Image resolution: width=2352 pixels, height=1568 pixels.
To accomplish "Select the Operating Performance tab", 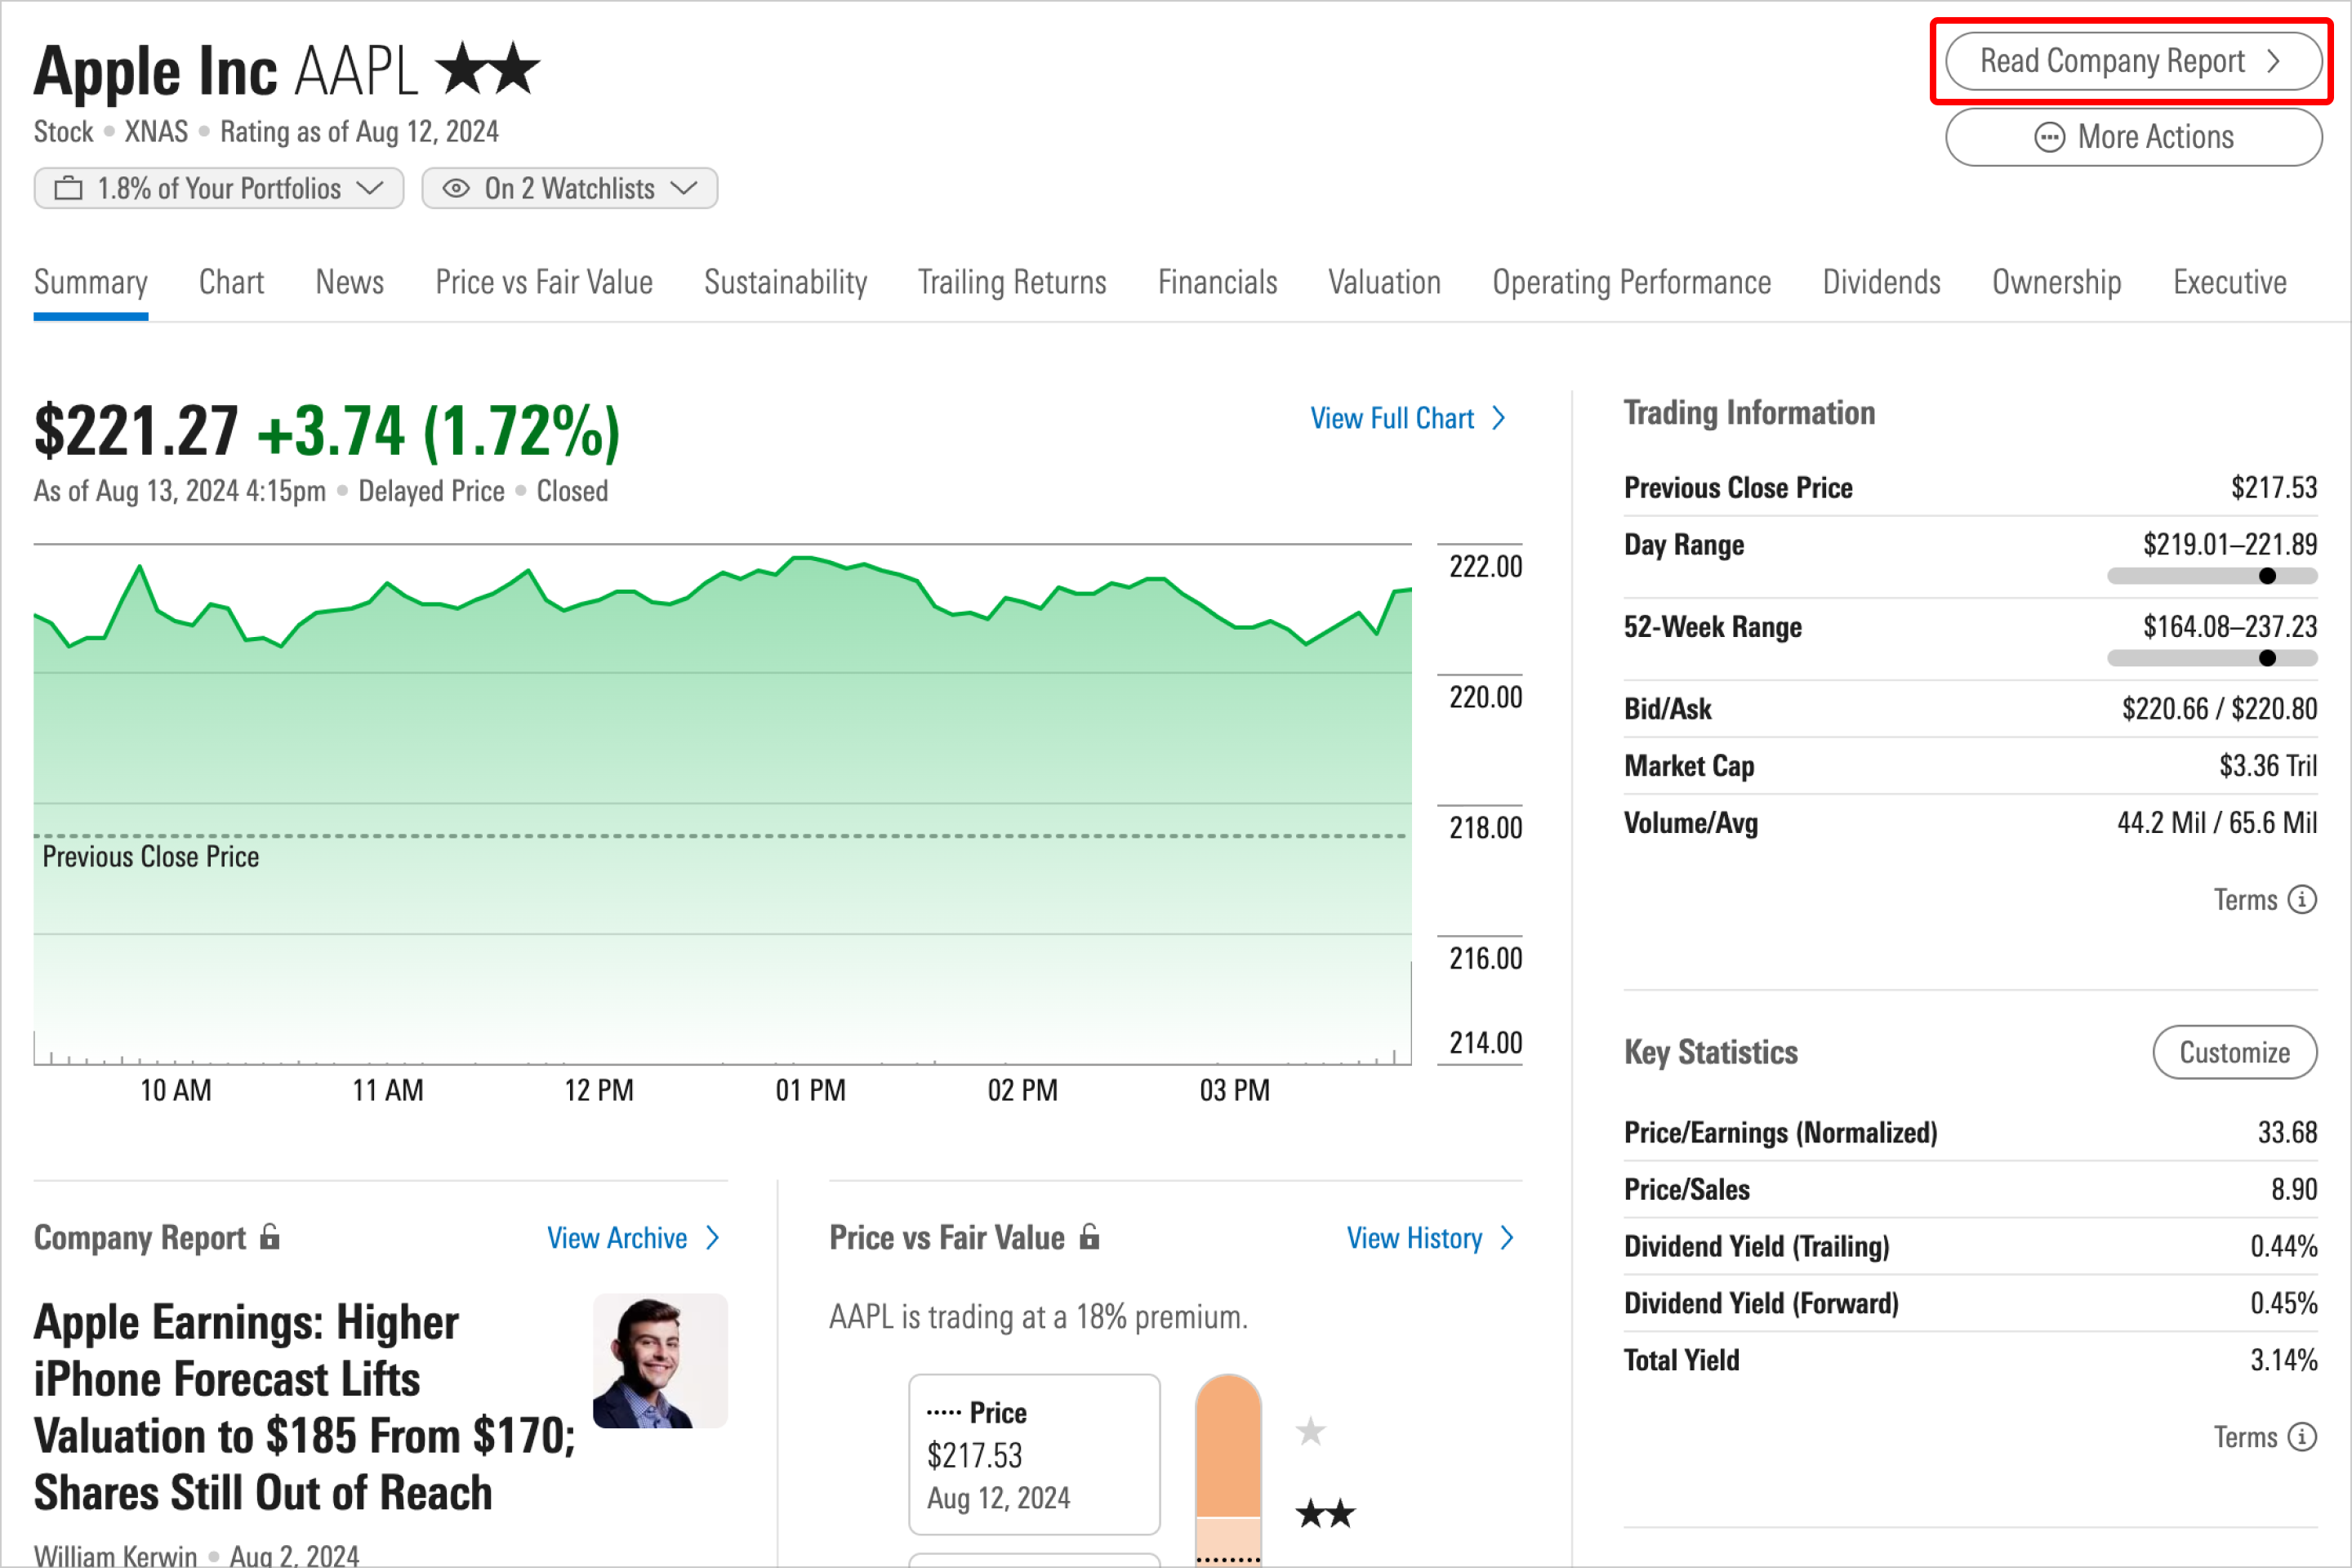I will (x=1632, y=283).
